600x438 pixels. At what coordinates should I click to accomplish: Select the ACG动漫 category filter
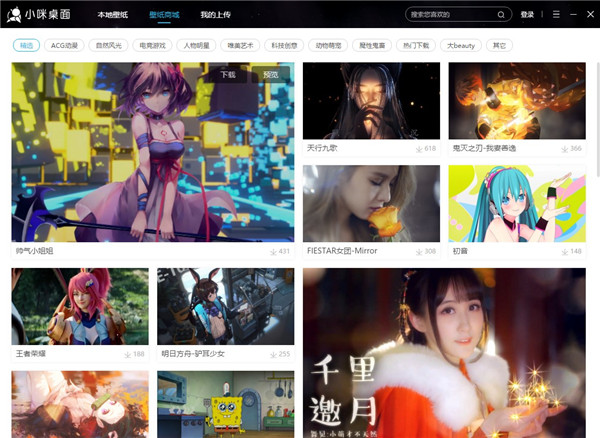pyautogui.click(x=64, y=46)
